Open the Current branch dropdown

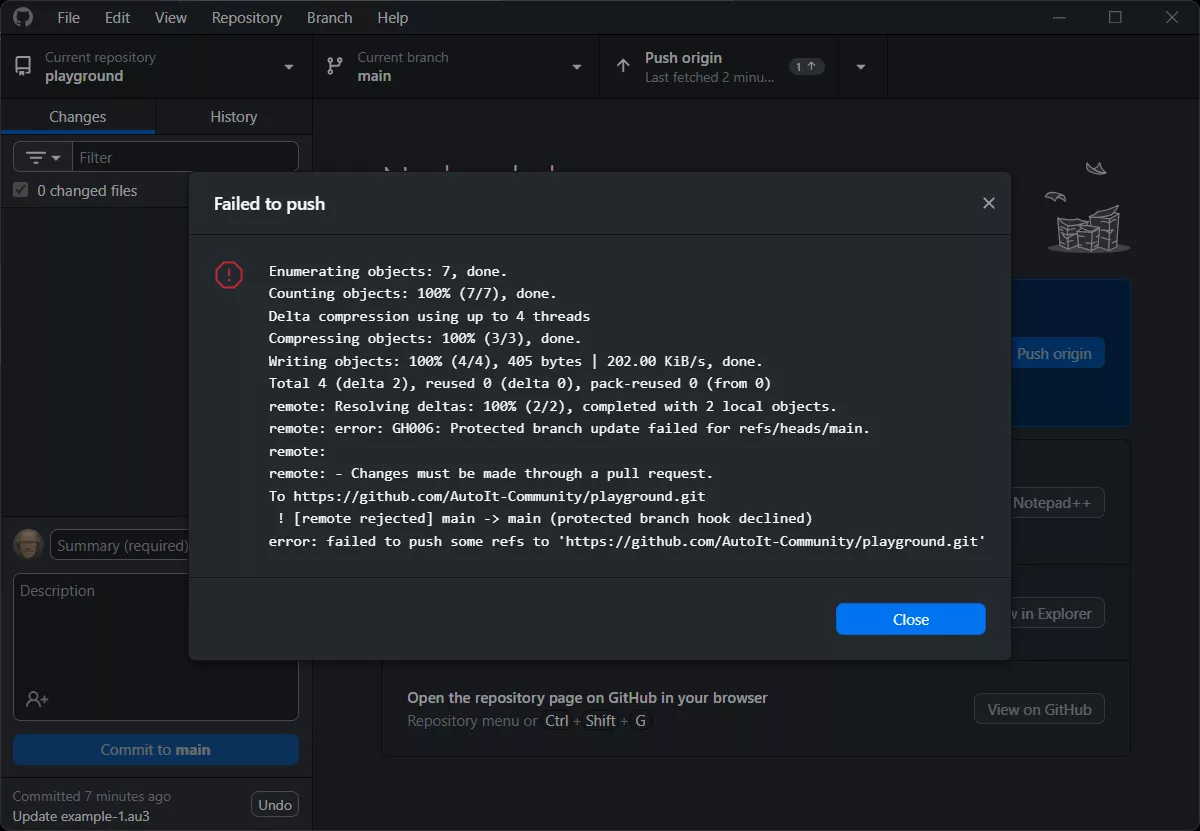pos(576,67)
